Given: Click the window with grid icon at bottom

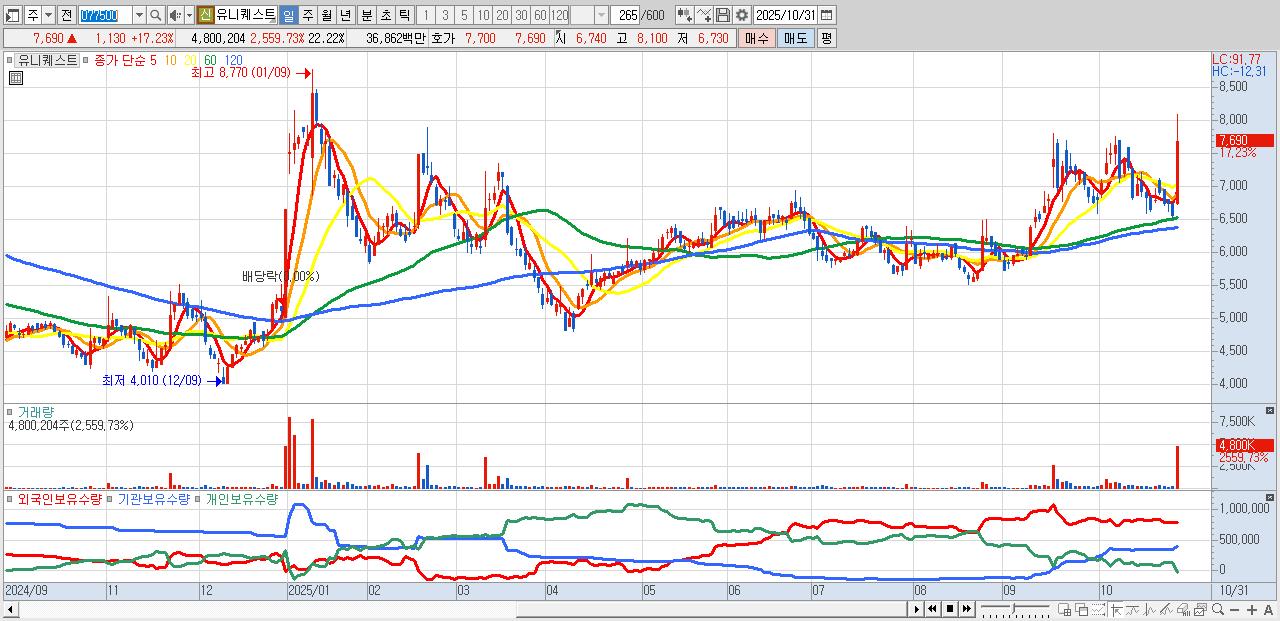Looking at the screenshot, I should point(1064,610).
